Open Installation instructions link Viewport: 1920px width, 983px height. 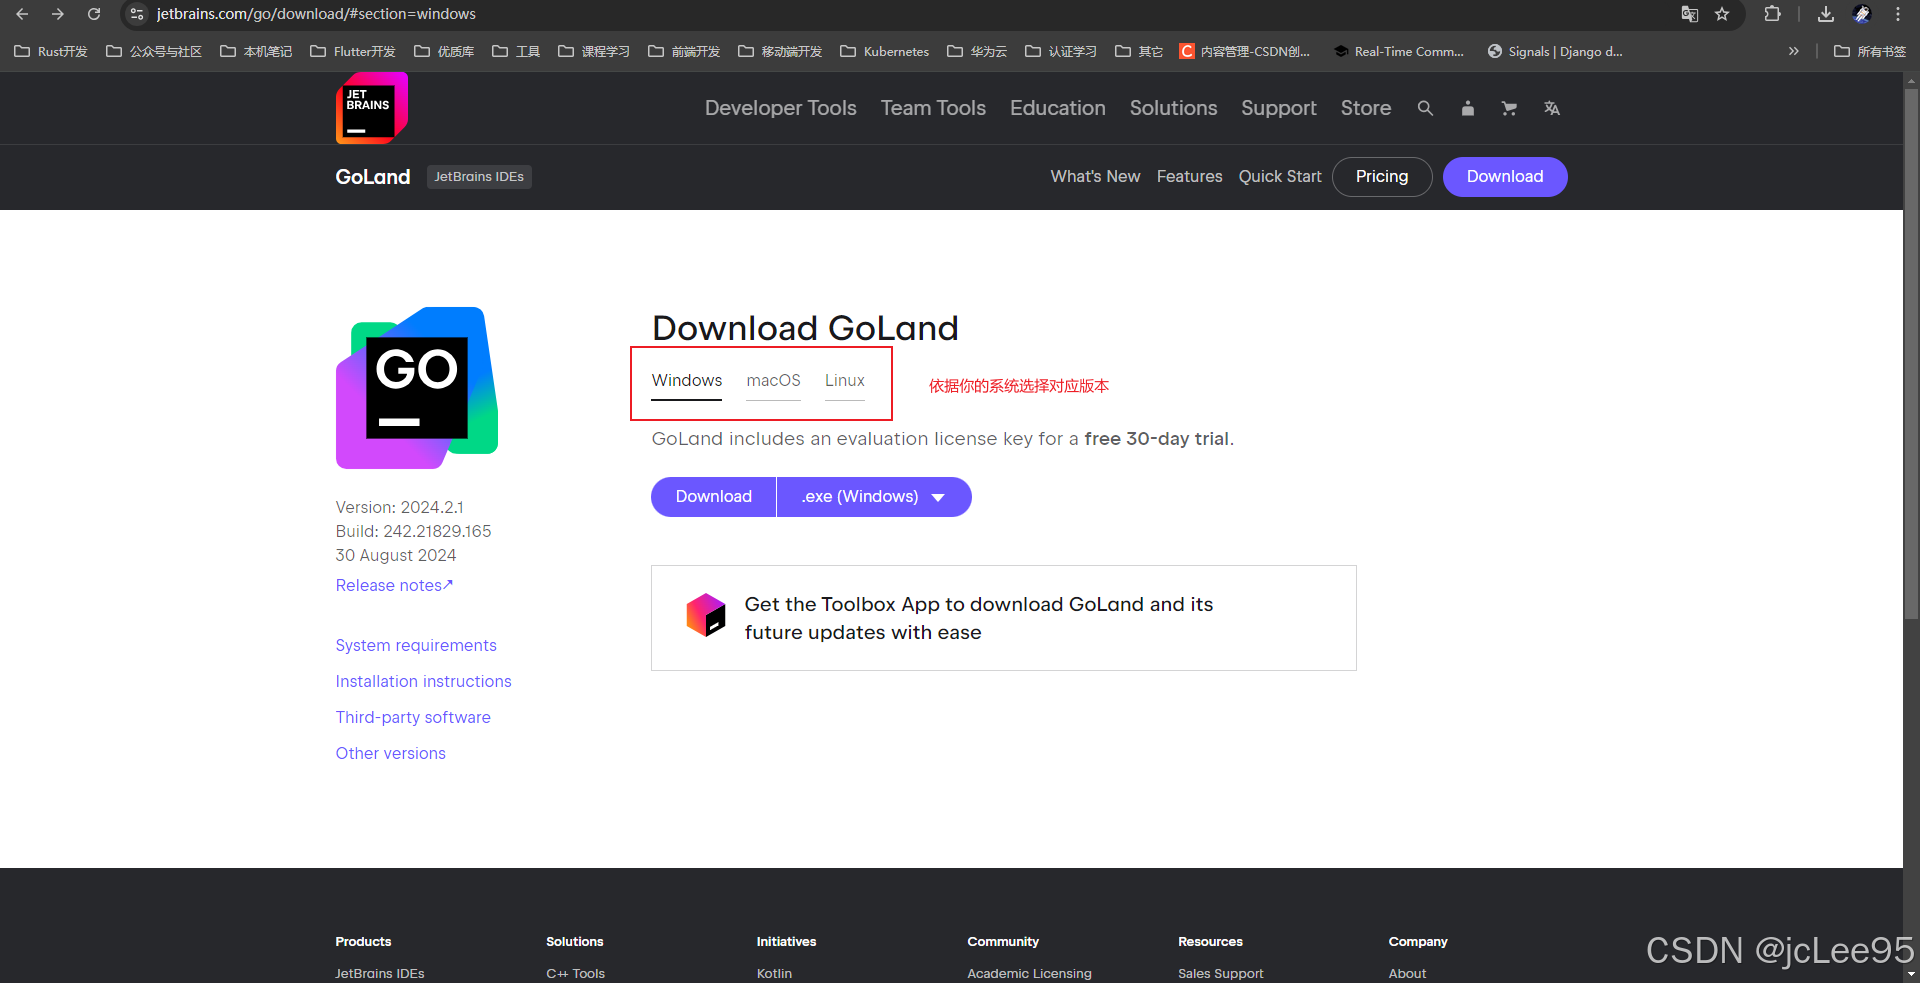pos(424,682)
